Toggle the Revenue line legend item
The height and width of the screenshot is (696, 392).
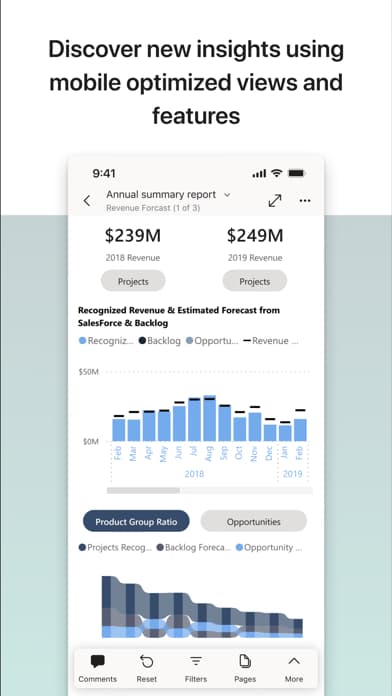coord(271,341)
